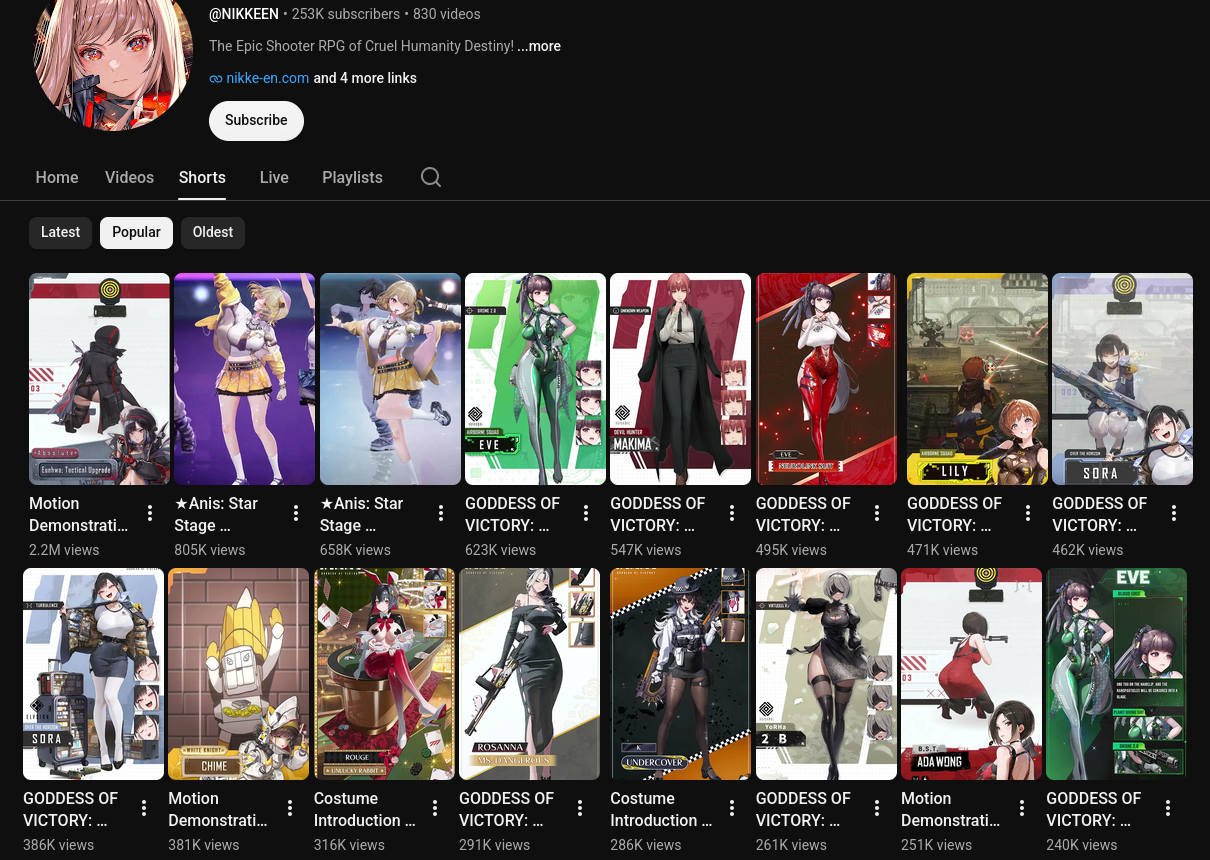1210x860 pixels.
Task: Play the 2B short thumbnail
Action: click(x=826, y=674)
